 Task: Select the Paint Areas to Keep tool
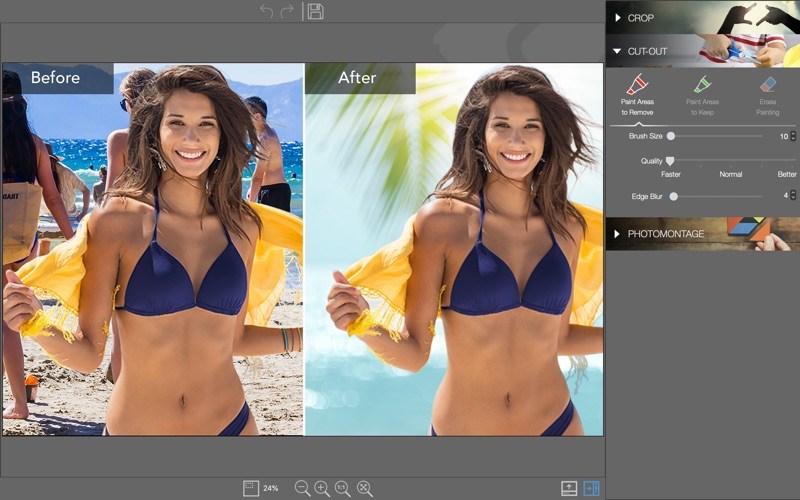pos(702,95)
